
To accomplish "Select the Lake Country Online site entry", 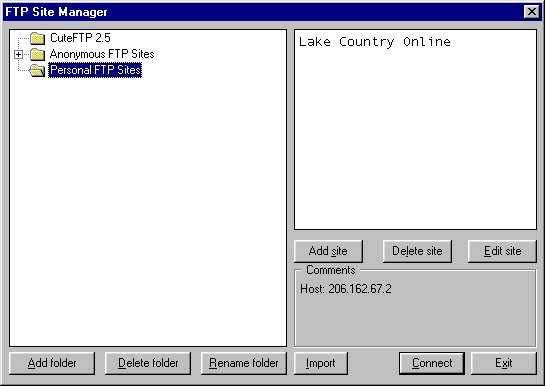I will tap(374, 42).
